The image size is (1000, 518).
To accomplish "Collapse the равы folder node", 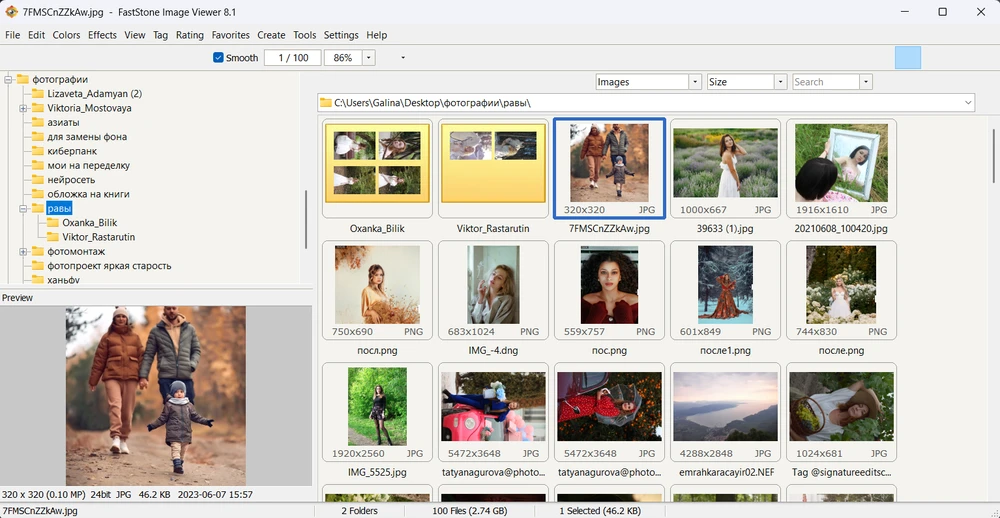I will point(23,209).
